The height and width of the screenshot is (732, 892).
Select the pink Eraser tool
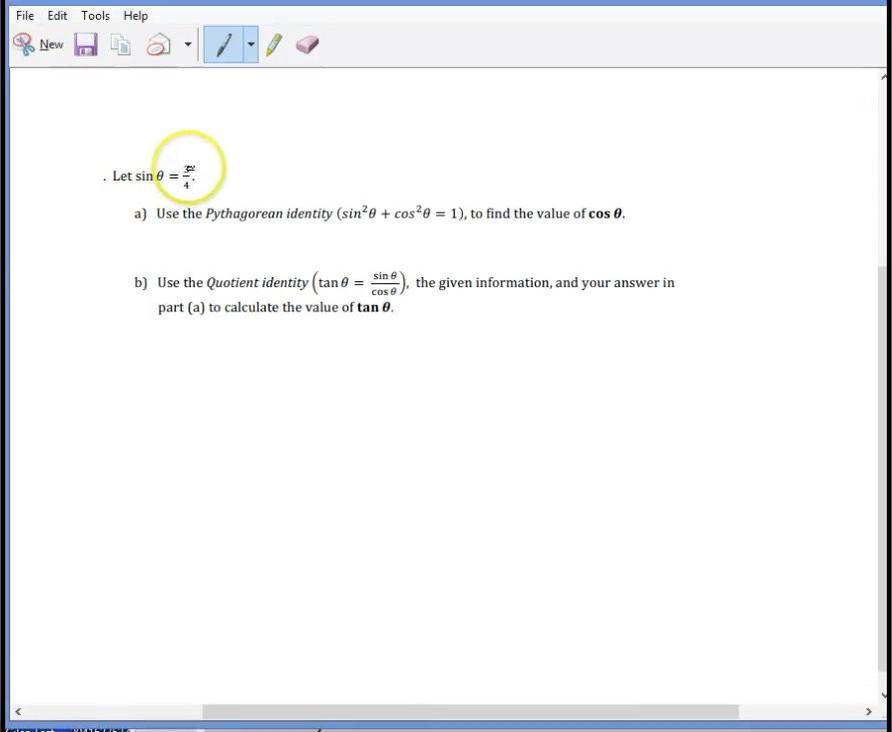(x=307, y=44)
